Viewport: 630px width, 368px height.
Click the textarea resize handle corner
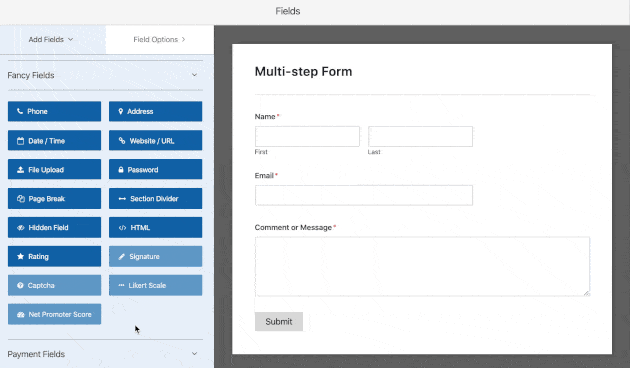(x=587, y=293)
